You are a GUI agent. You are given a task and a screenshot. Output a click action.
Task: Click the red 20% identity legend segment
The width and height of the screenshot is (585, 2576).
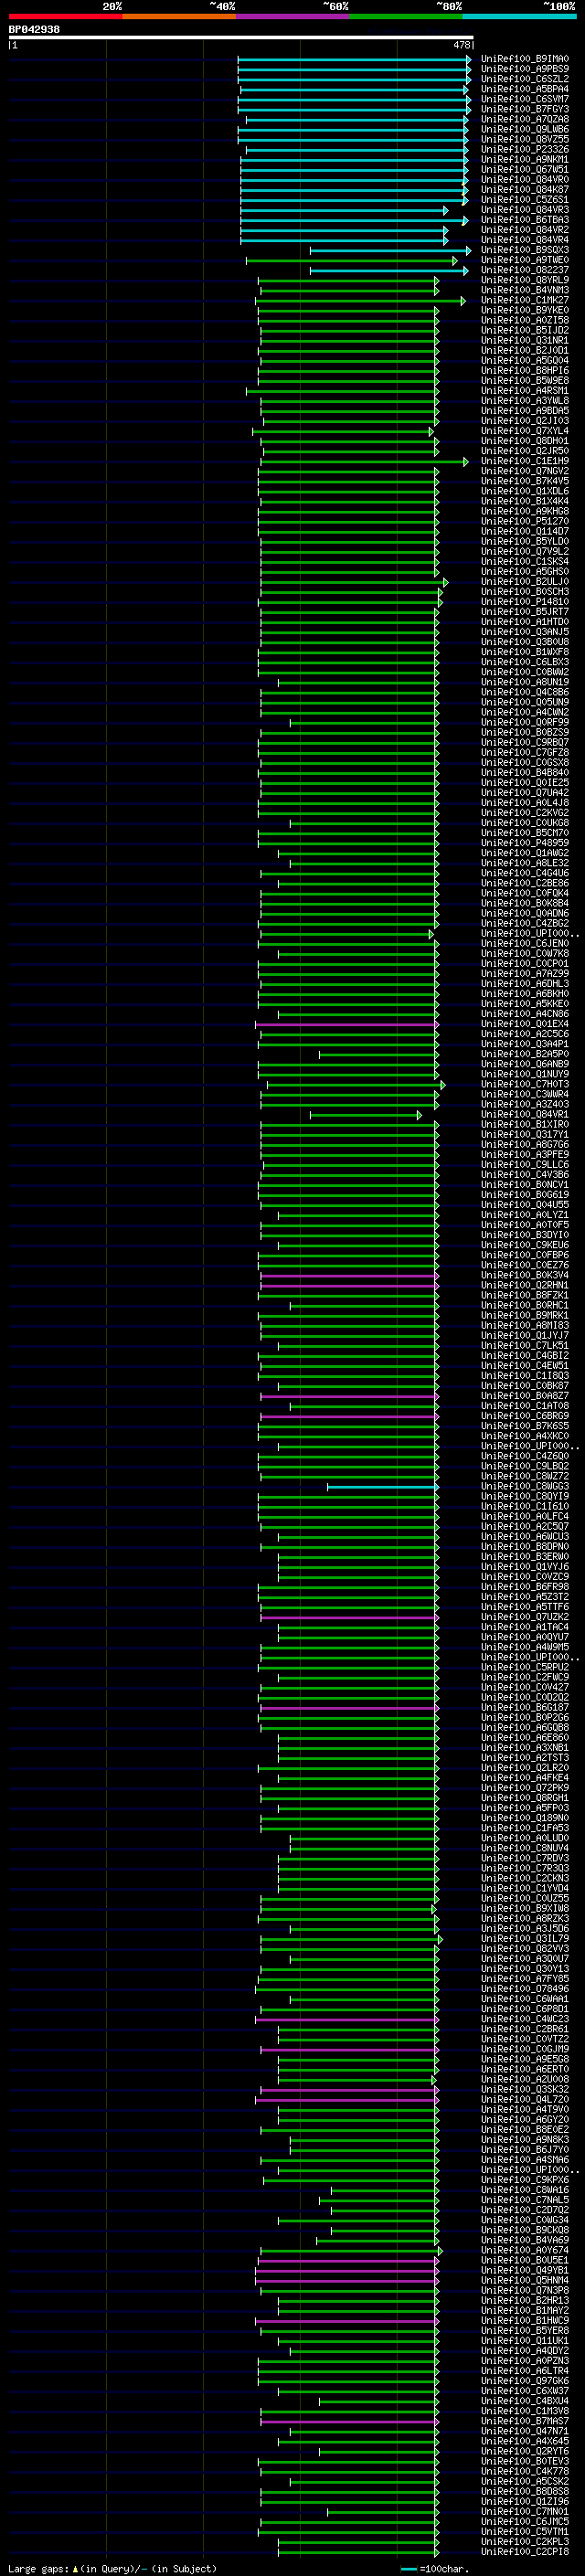[65, 16]
